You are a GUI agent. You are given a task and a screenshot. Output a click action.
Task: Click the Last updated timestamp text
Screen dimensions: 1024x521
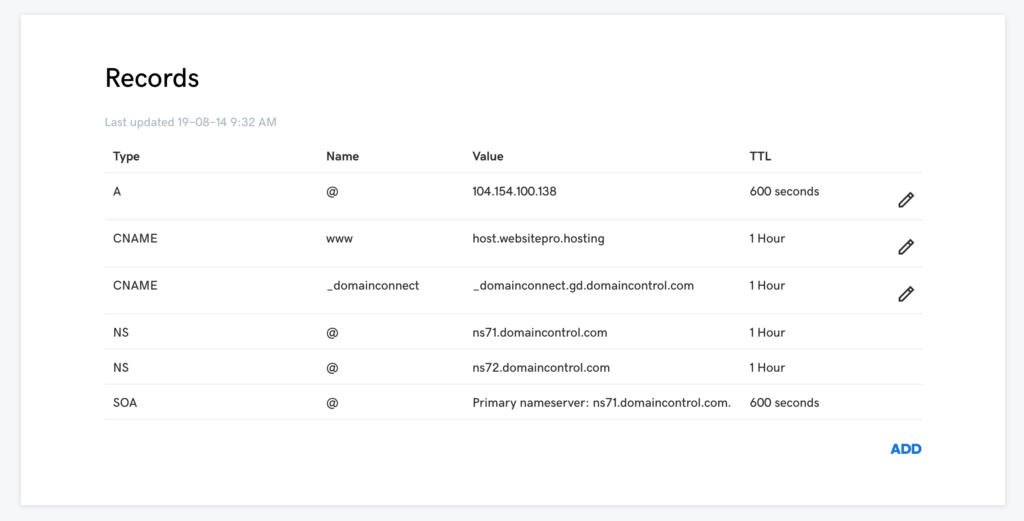click(190, 122)
